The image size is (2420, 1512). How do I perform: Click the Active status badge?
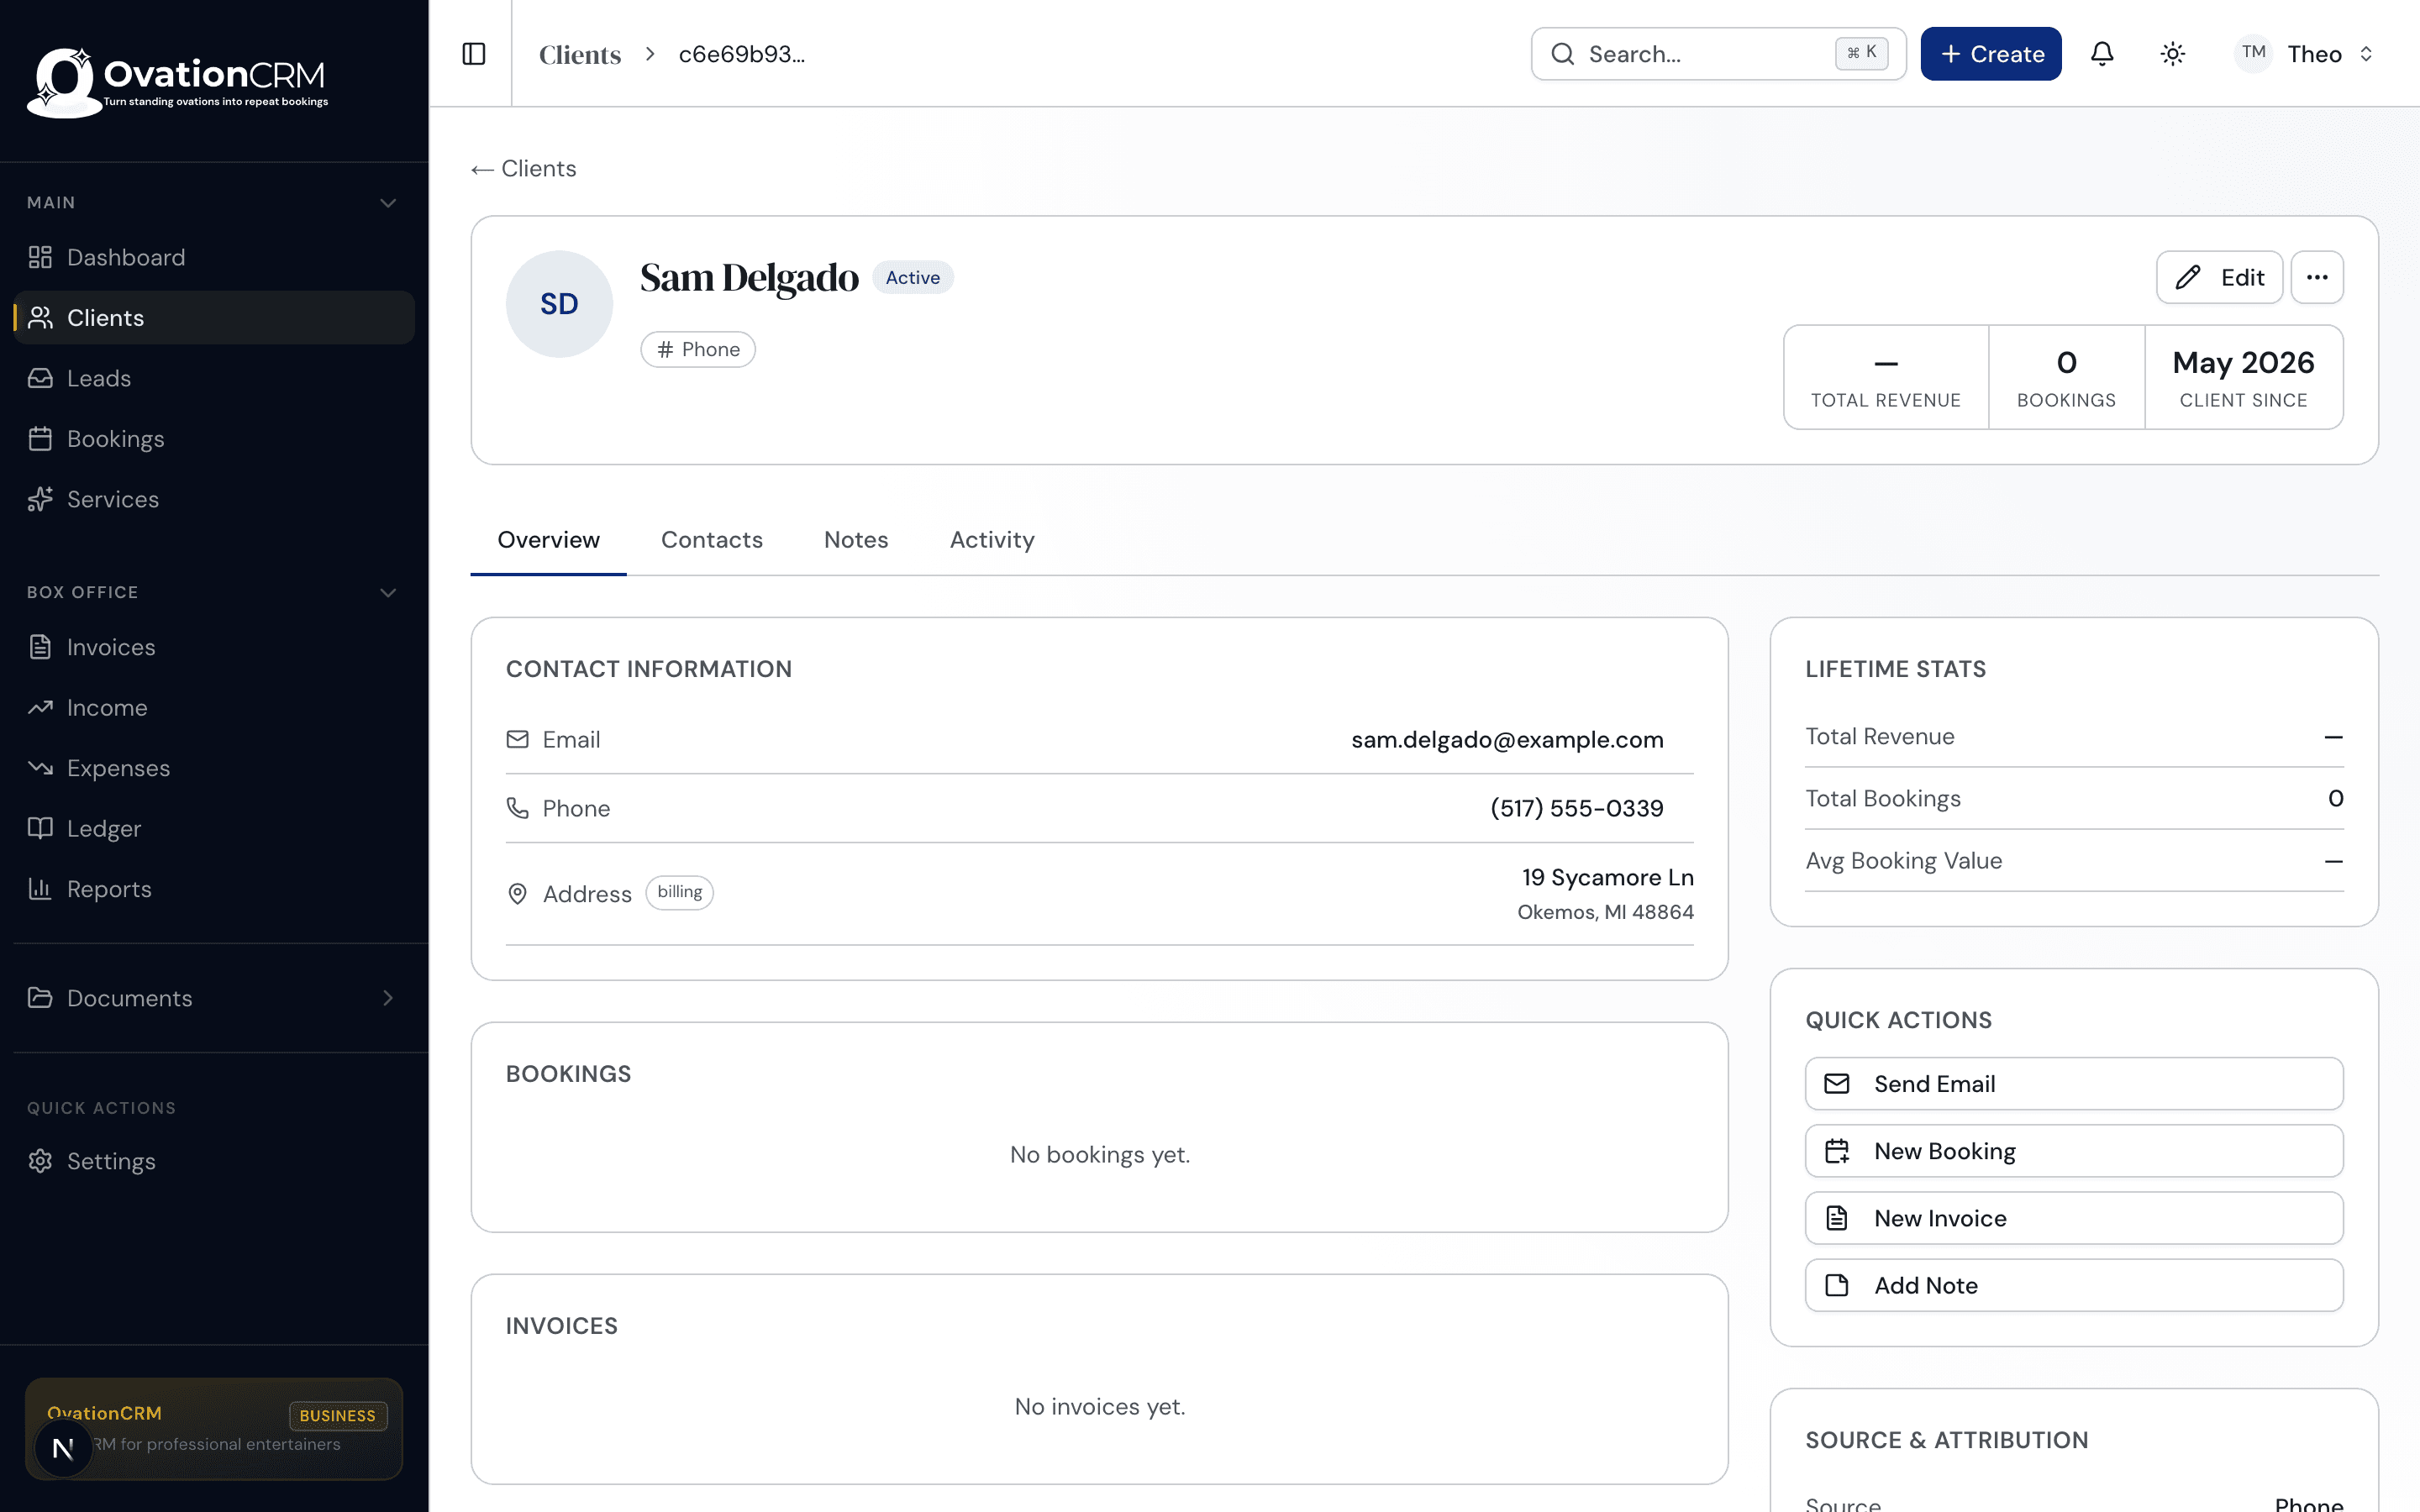coord(912,277)
